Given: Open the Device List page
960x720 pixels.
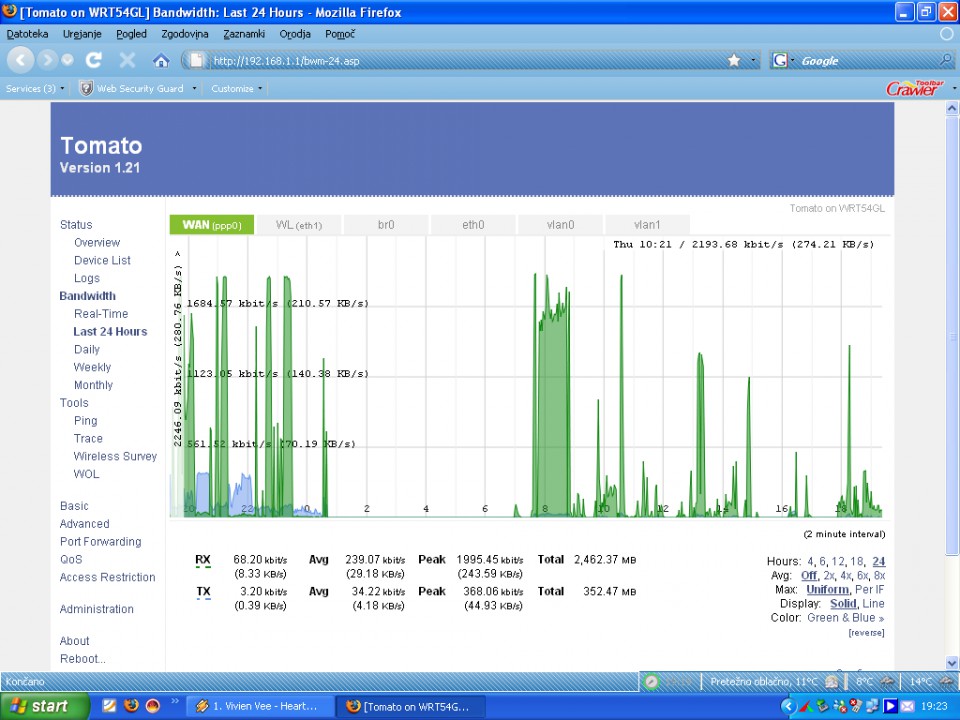Looking at the screenshot, I should click(102, 260).
